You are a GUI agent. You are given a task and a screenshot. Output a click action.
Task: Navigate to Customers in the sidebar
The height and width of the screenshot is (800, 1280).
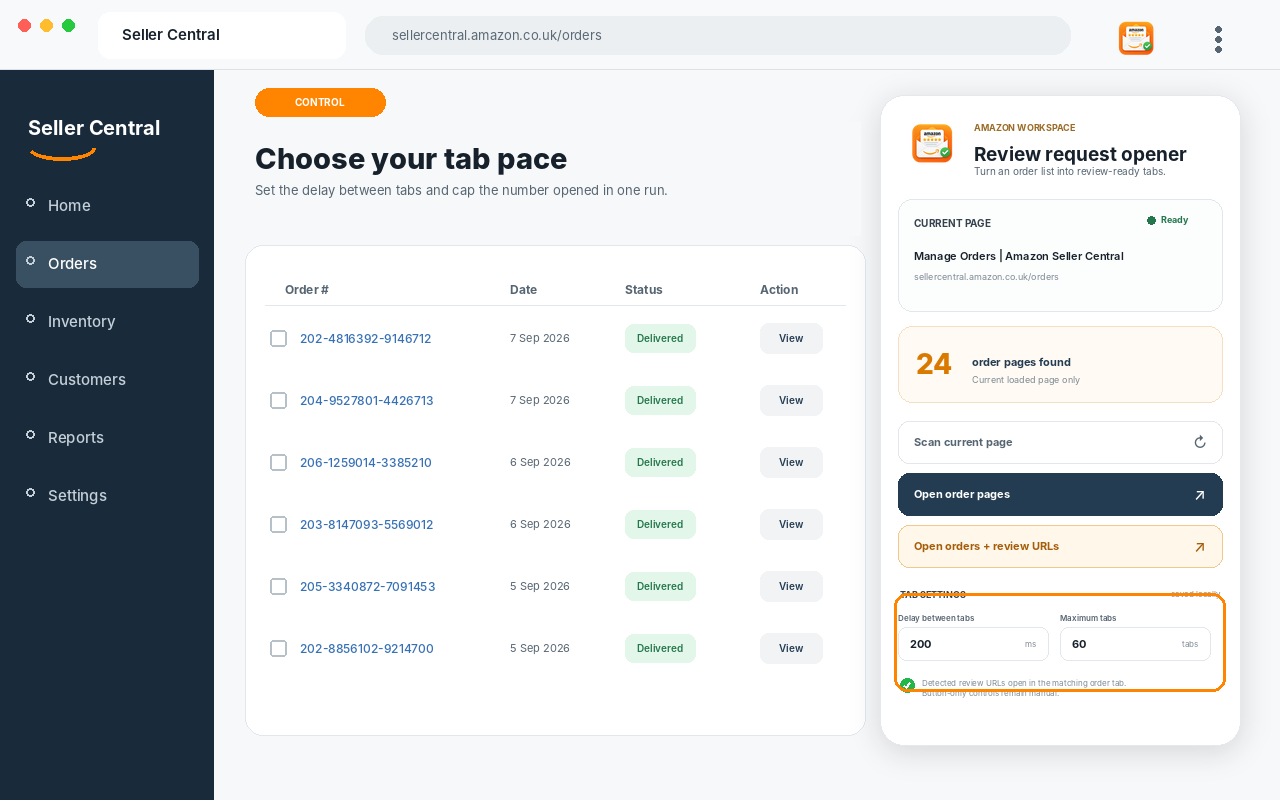click(107, 380)
